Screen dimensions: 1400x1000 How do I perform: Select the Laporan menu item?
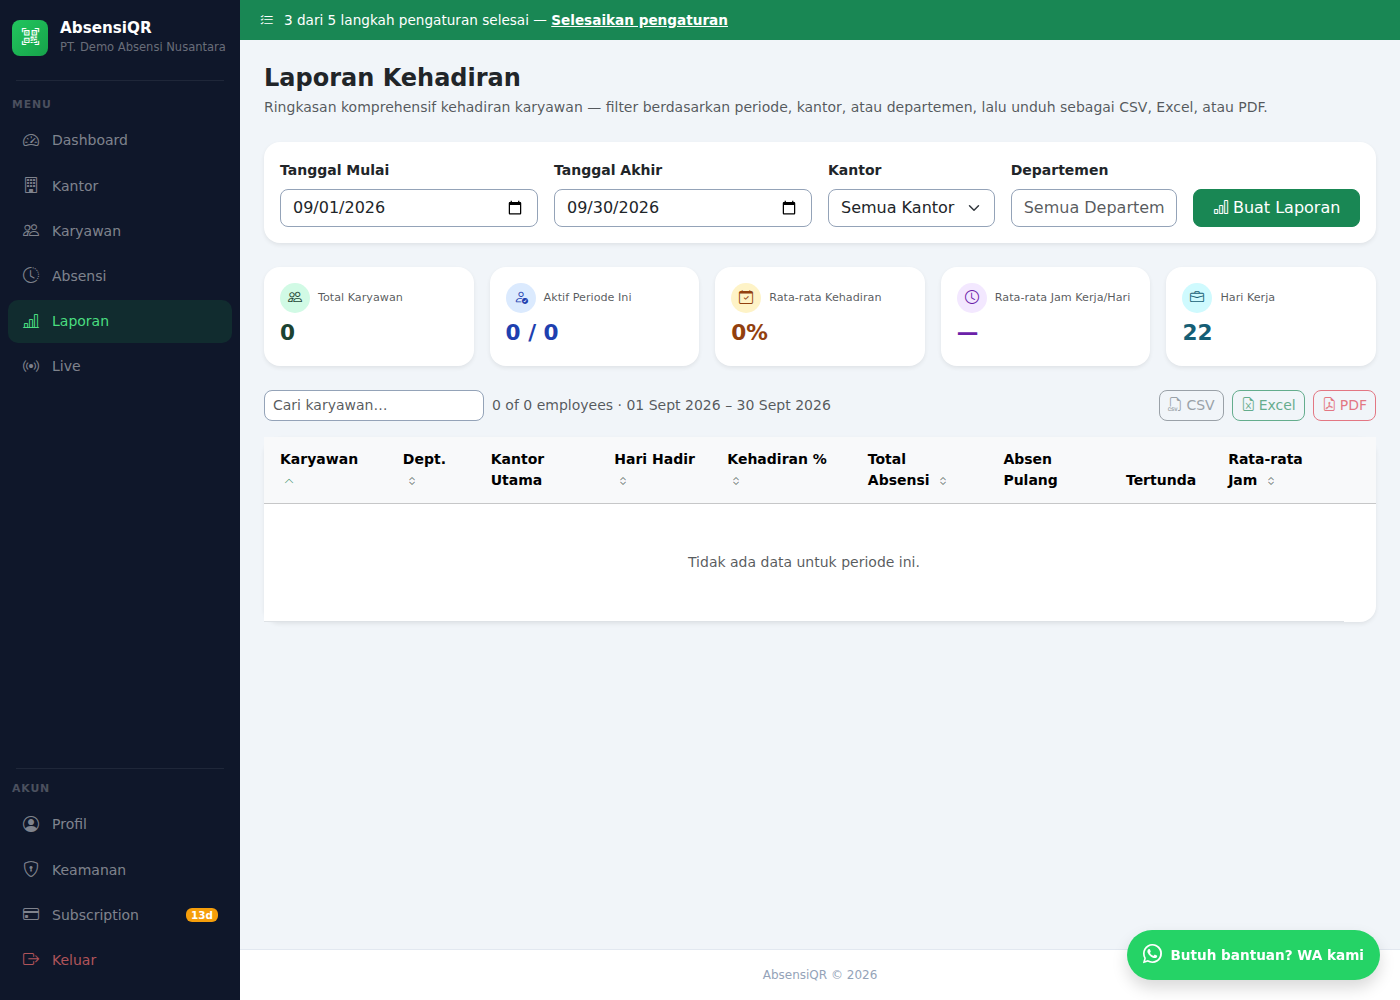coord(120,321)
